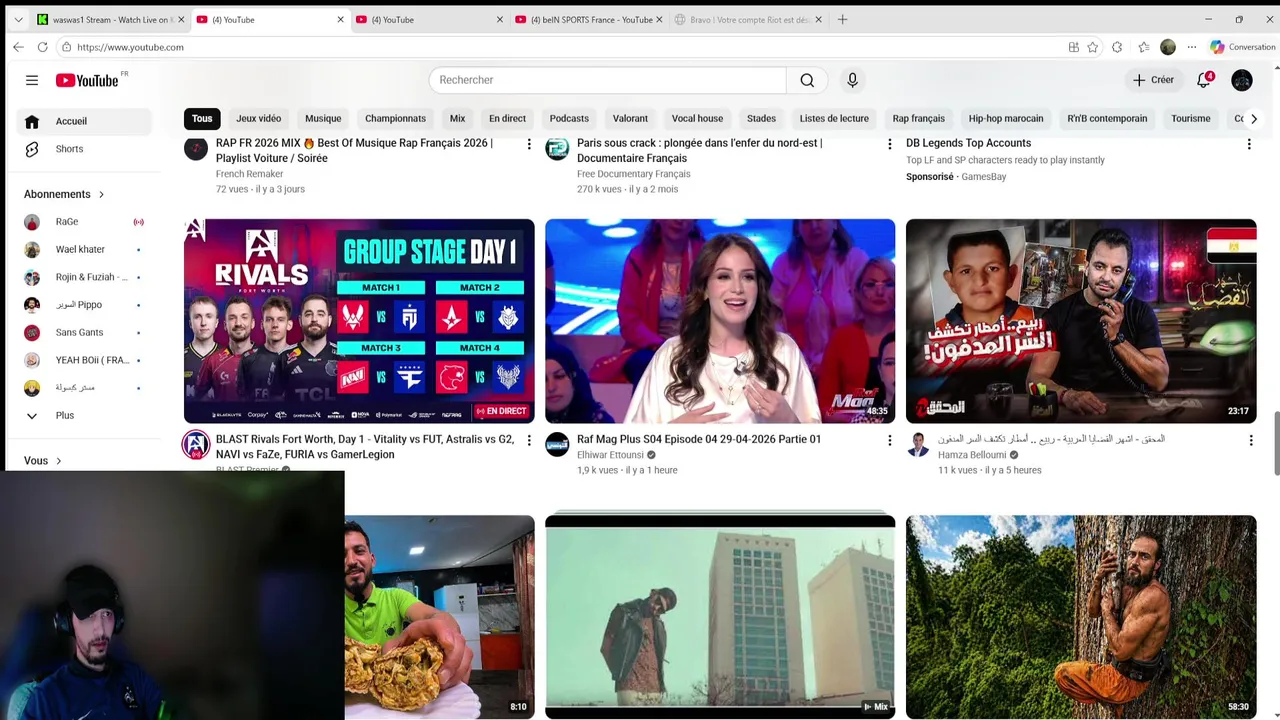Select the Tourisme filter chip
This screenshot has width=1280, height=720.
click(x=1191, y=119)
